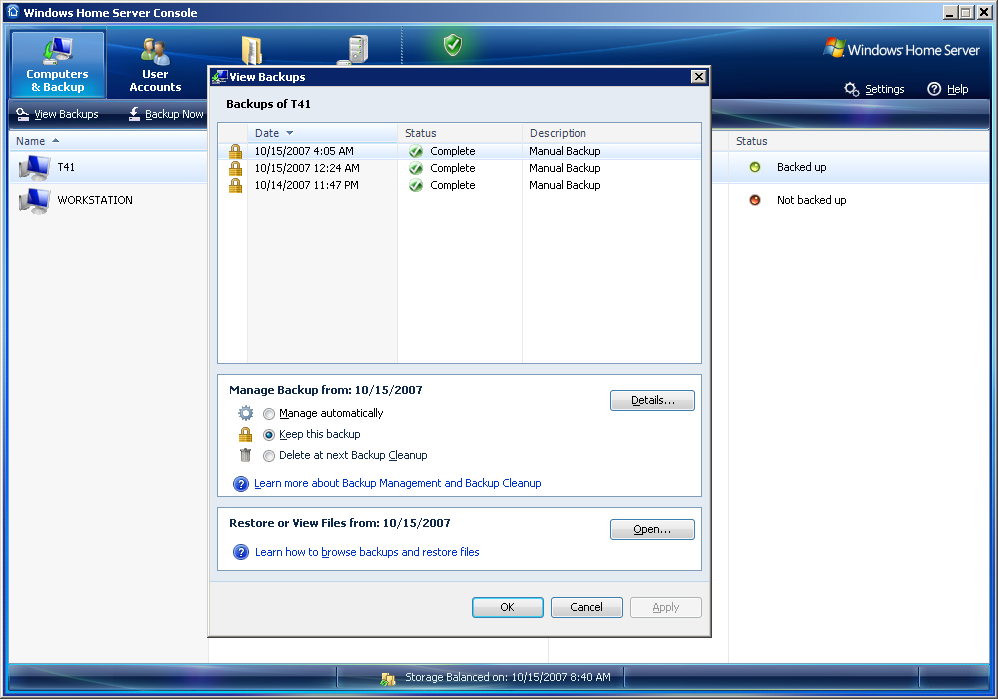Click the trash can icon beside Delete option

(246, 455)
